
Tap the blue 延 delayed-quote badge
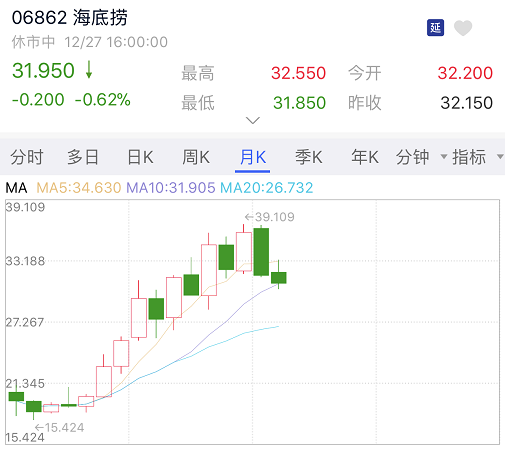tap(435, 28)
